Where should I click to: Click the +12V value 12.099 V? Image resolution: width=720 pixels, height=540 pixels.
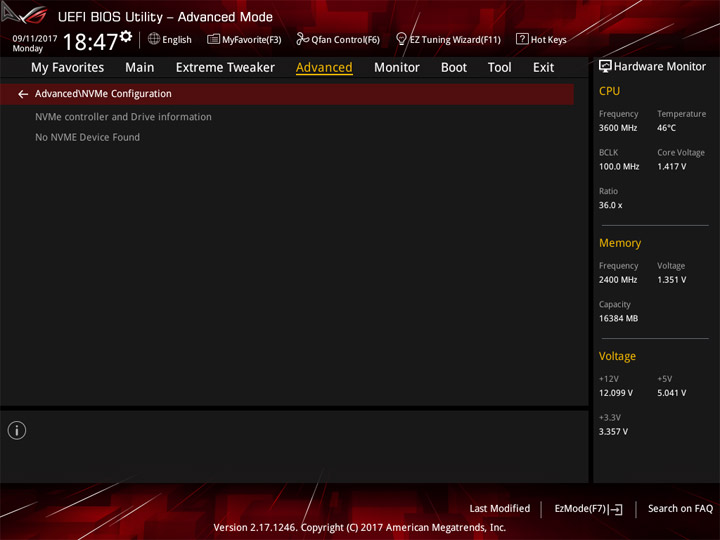pos(616,393)
